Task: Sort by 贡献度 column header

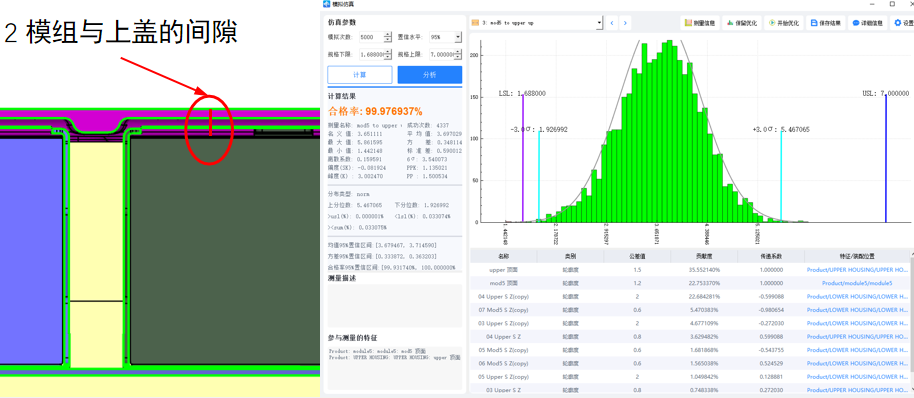Action: 704,256
